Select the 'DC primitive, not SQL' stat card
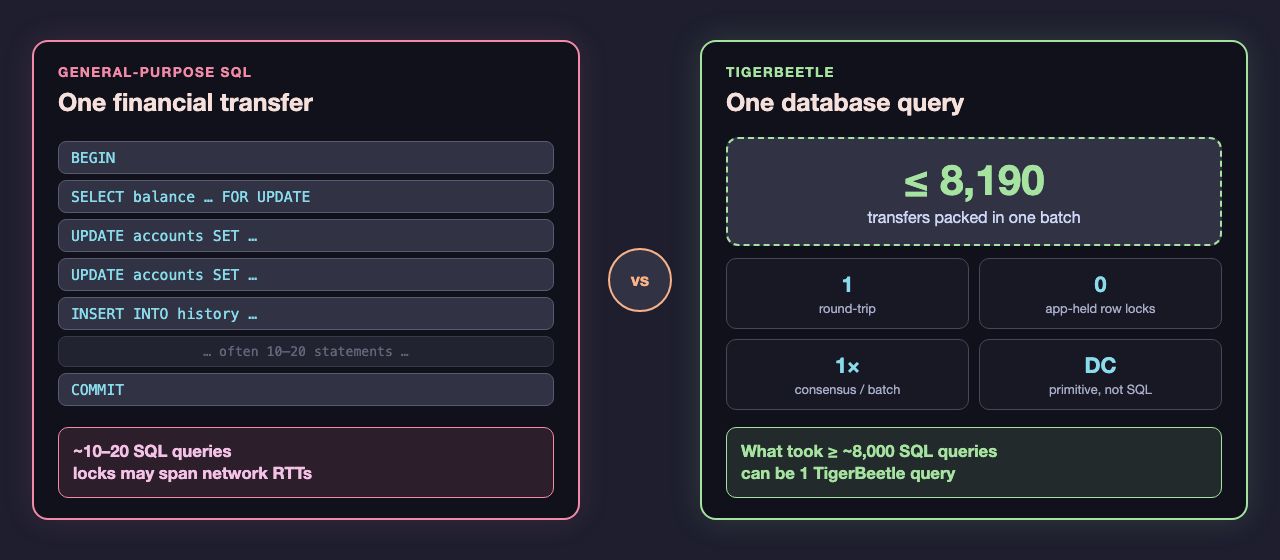This screenshot has height=560, width=1280. pyautogui.click(x=1100, y=375)
